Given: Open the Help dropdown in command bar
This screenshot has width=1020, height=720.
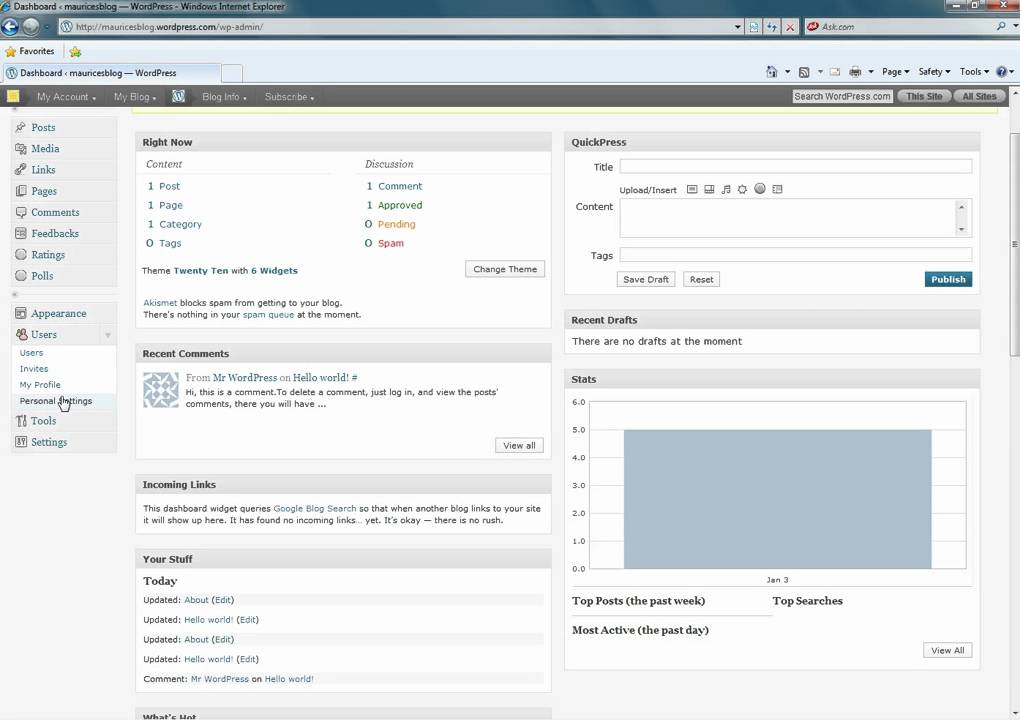Looking at the screenshot, I should (x=1005, y=72).
